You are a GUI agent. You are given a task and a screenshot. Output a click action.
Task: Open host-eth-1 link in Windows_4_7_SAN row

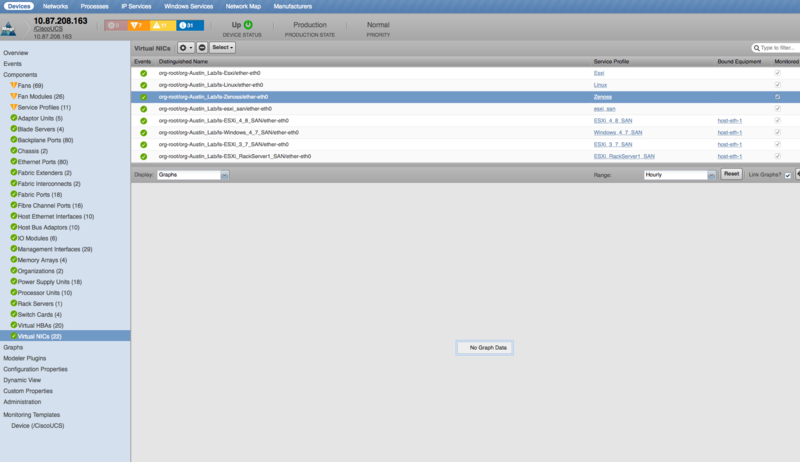(730, 133)
